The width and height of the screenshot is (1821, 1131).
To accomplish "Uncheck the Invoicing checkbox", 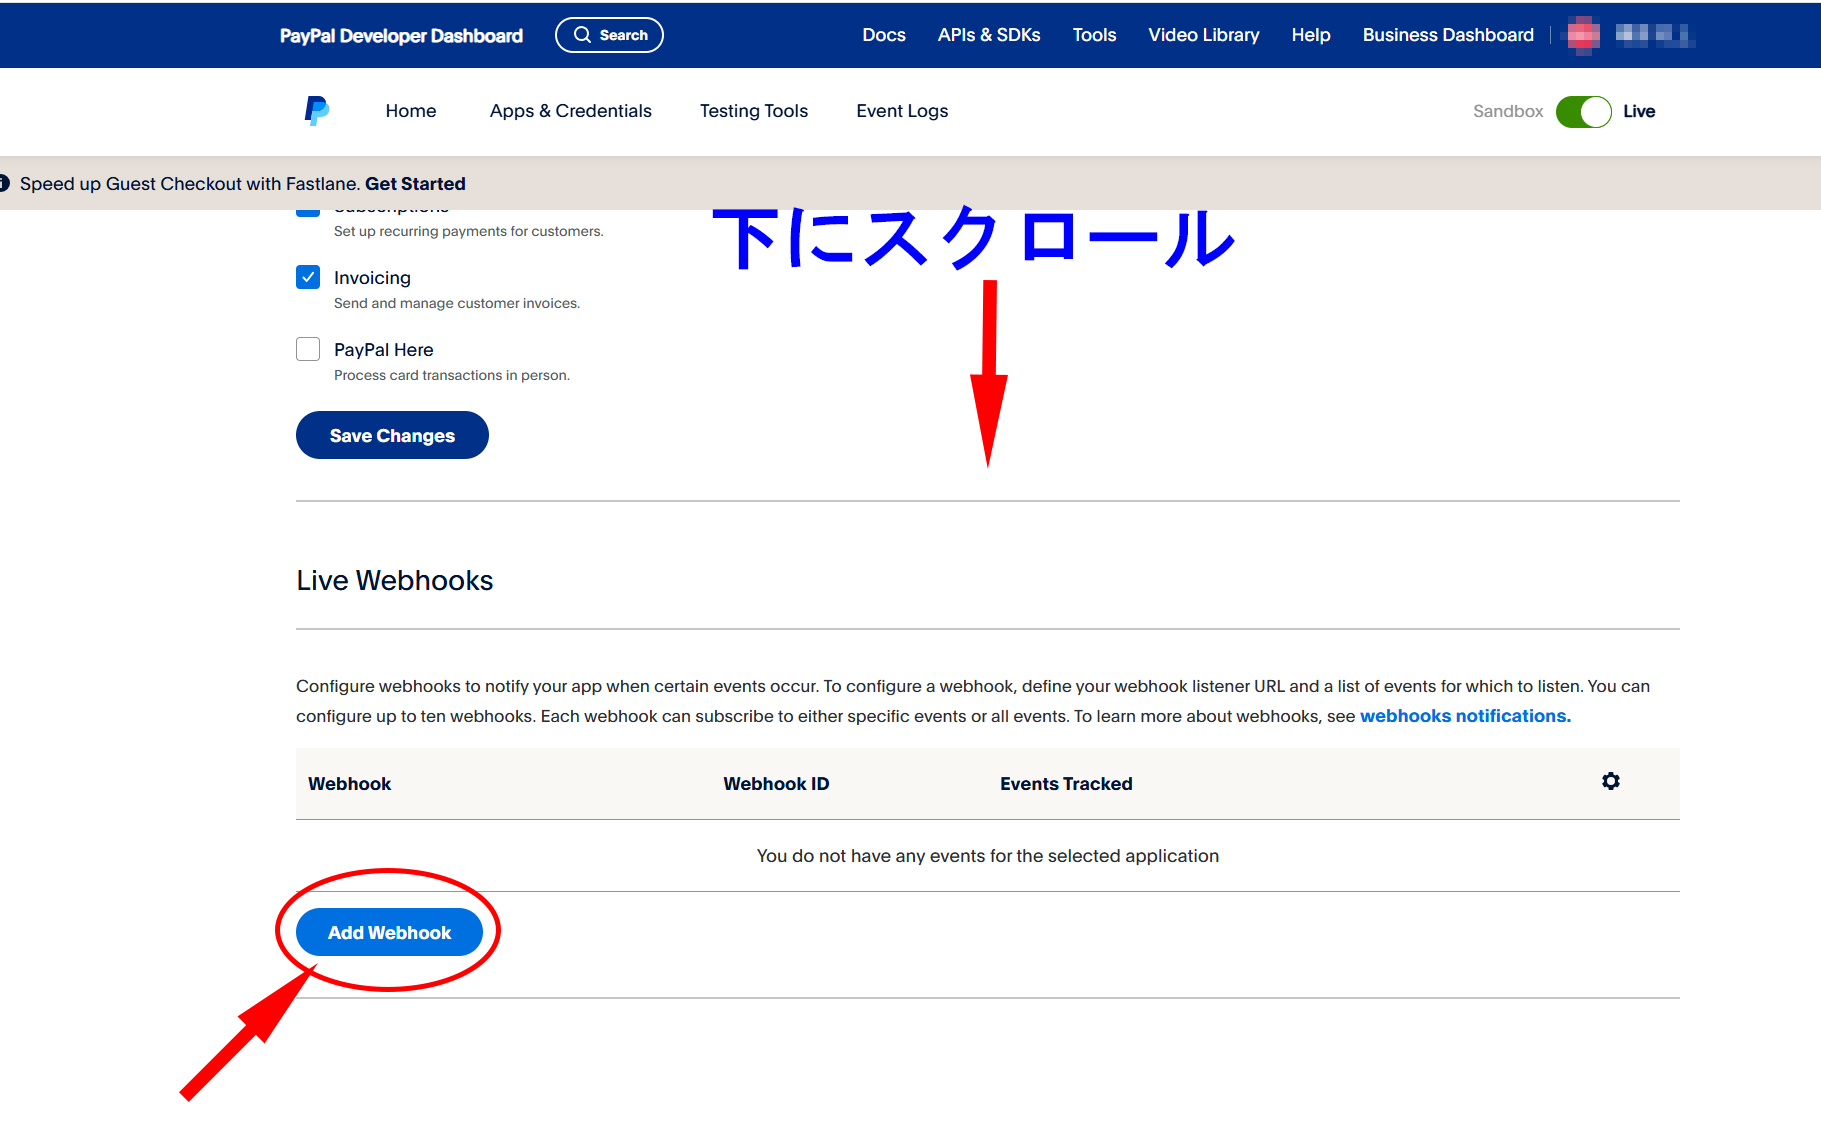I will coord(308,277).
